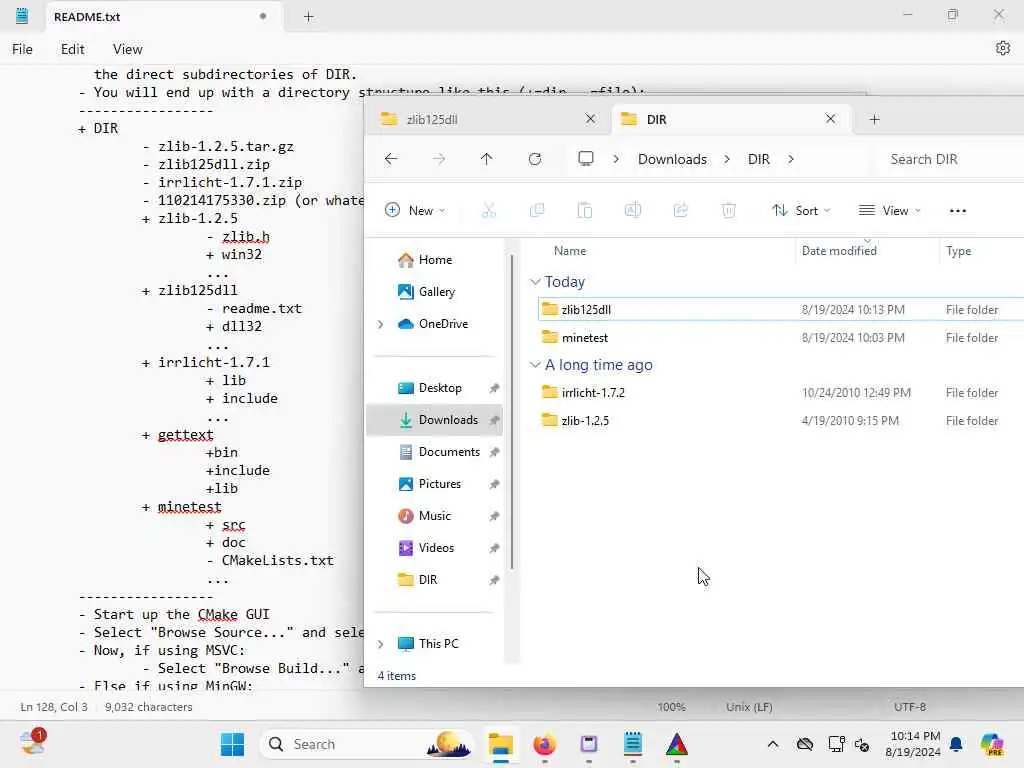Image resolution: width=1024 pixels, height=768 pixels.
Task: Show hidden system tray icons
Action: tap(773, 744)
